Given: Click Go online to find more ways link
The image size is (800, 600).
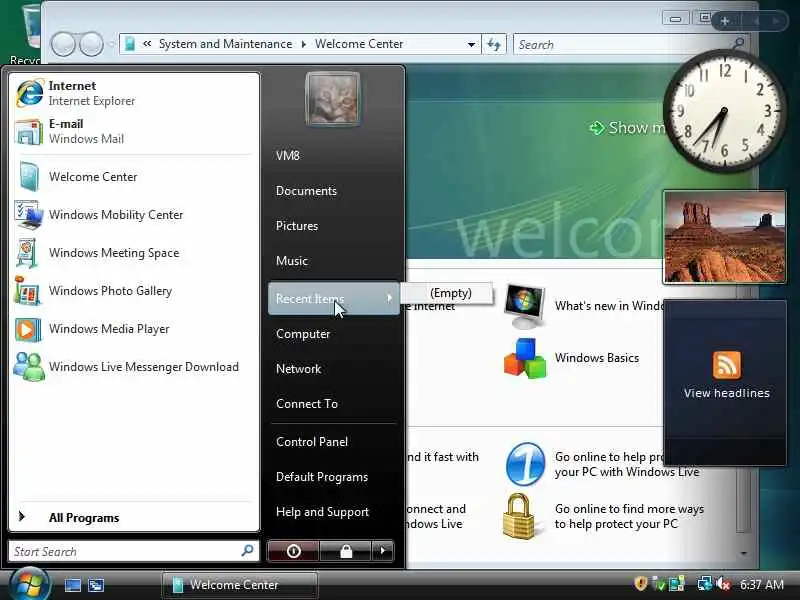Looking at the screenshot, I should (x=629, y=516).
